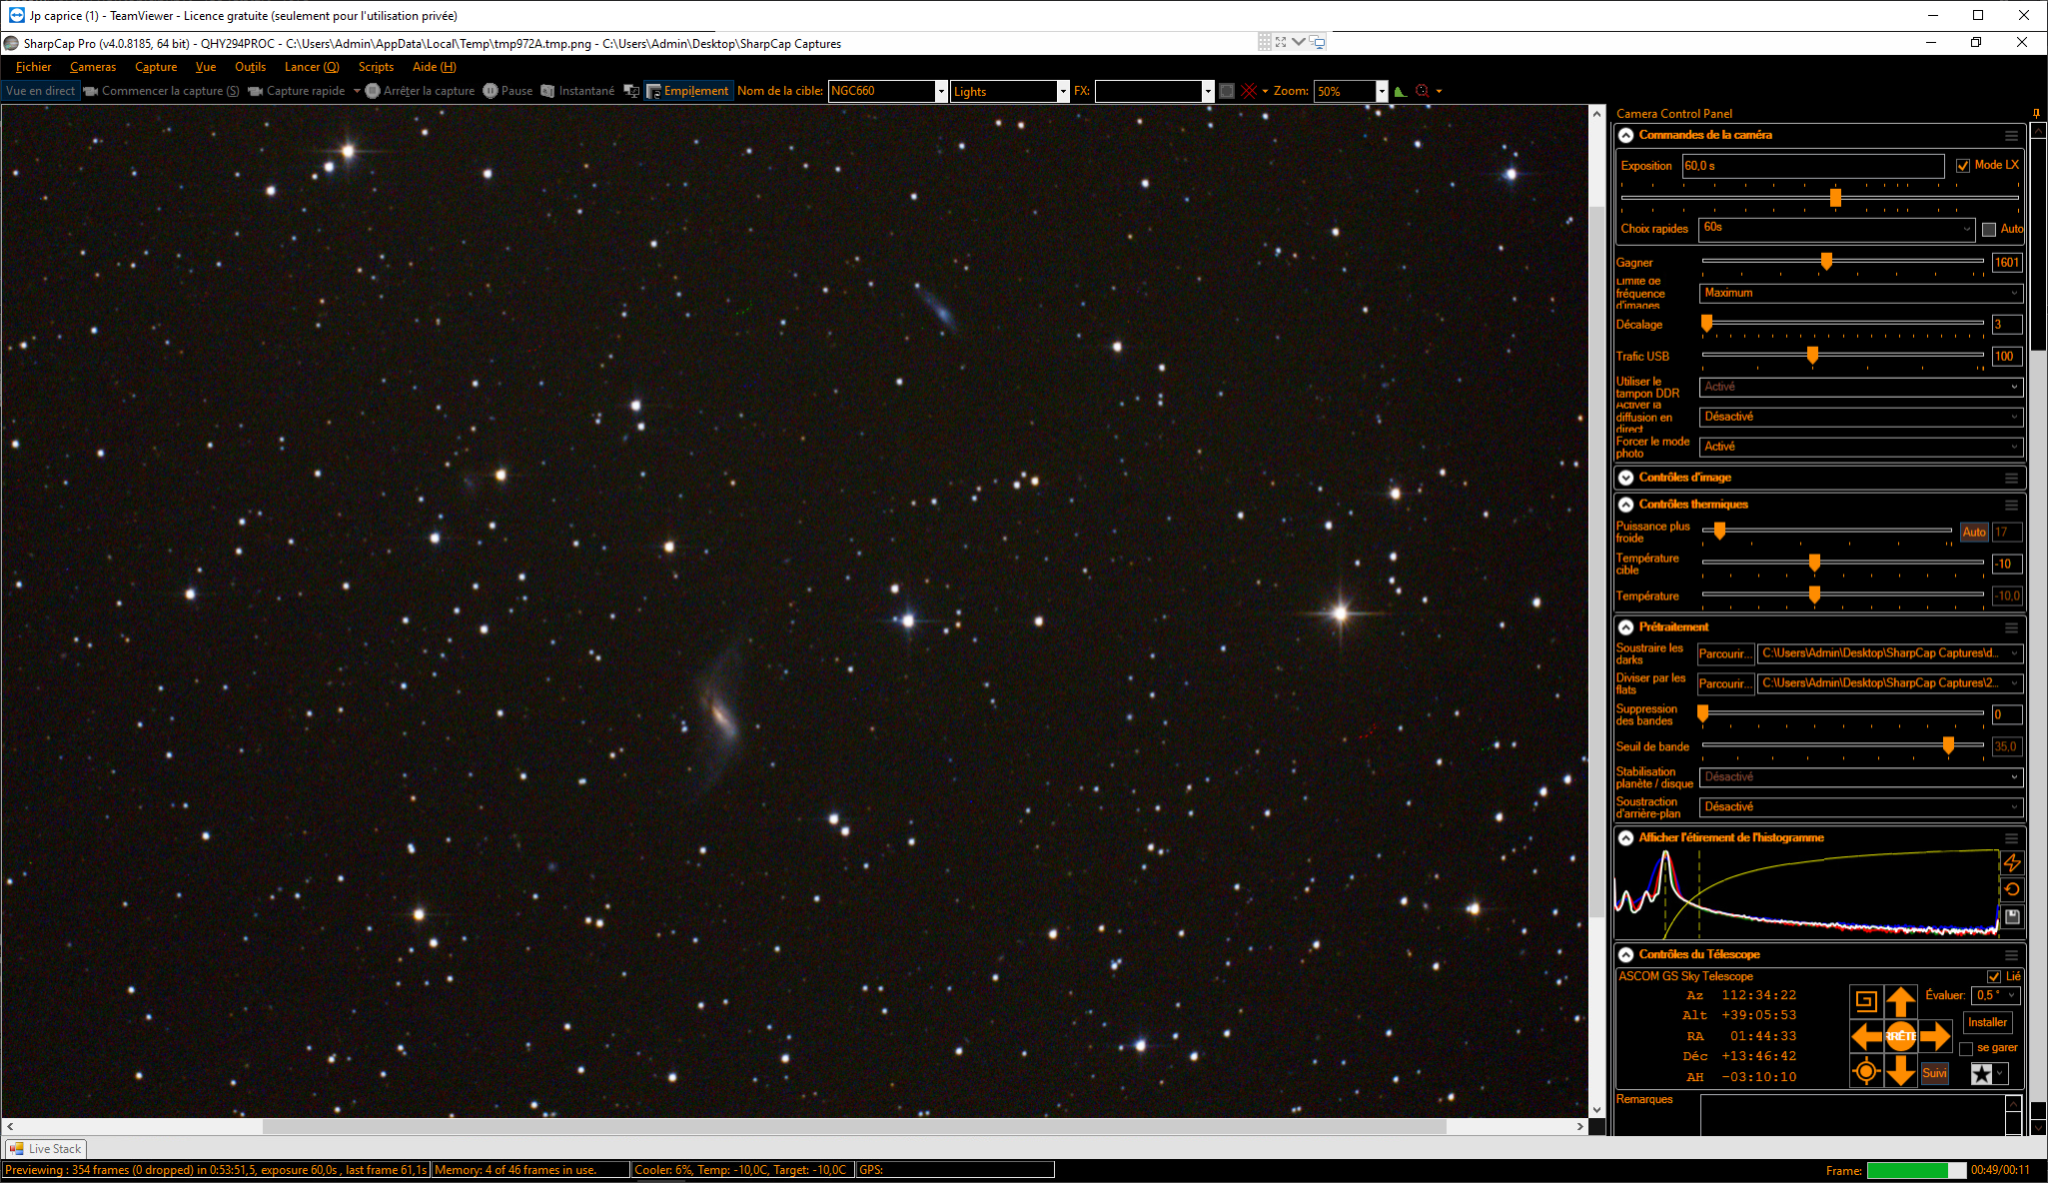Click the green histogram icon in the toolbar
Image resolution: width=2048 pixels, height=1183 pixels.
(x=1400, y=91)
